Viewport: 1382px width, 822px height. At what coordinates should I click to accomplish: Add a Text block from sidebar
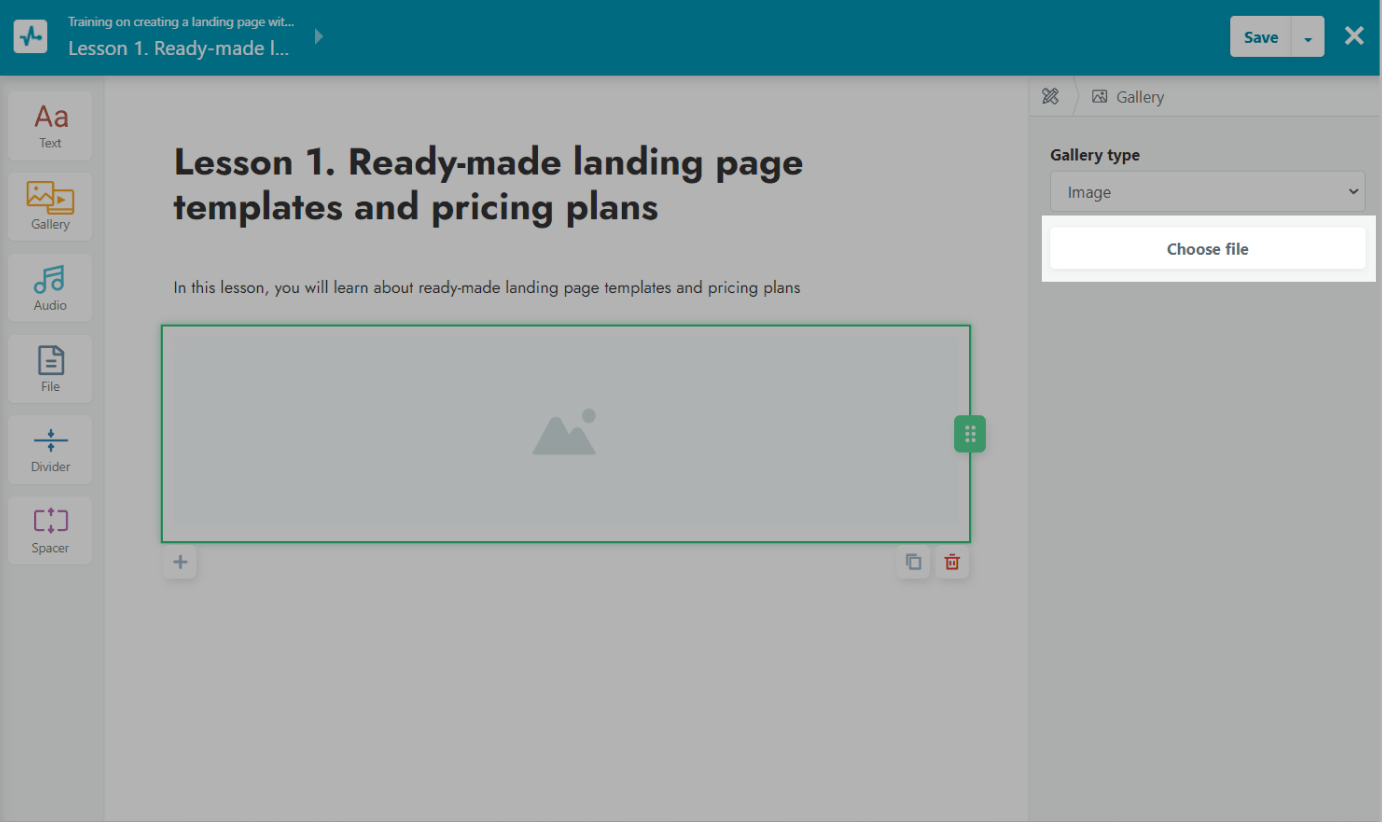click(50, 126)
